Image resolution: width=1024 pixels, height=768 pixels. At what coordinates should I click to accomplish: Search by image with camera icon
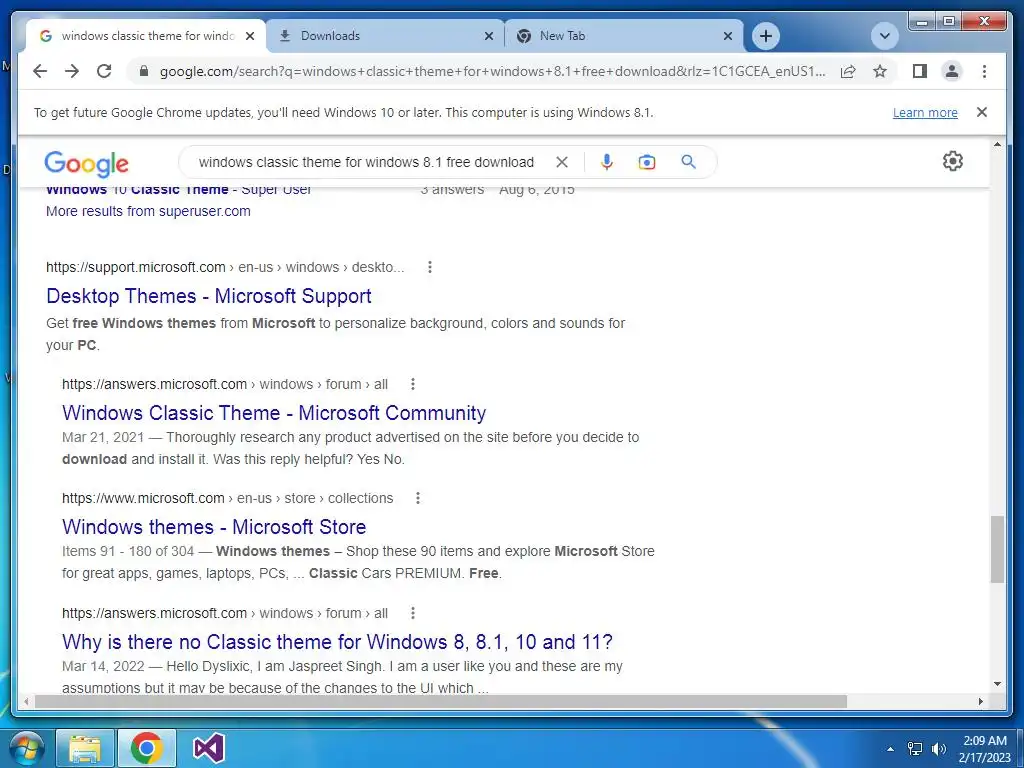coord(647,162)
